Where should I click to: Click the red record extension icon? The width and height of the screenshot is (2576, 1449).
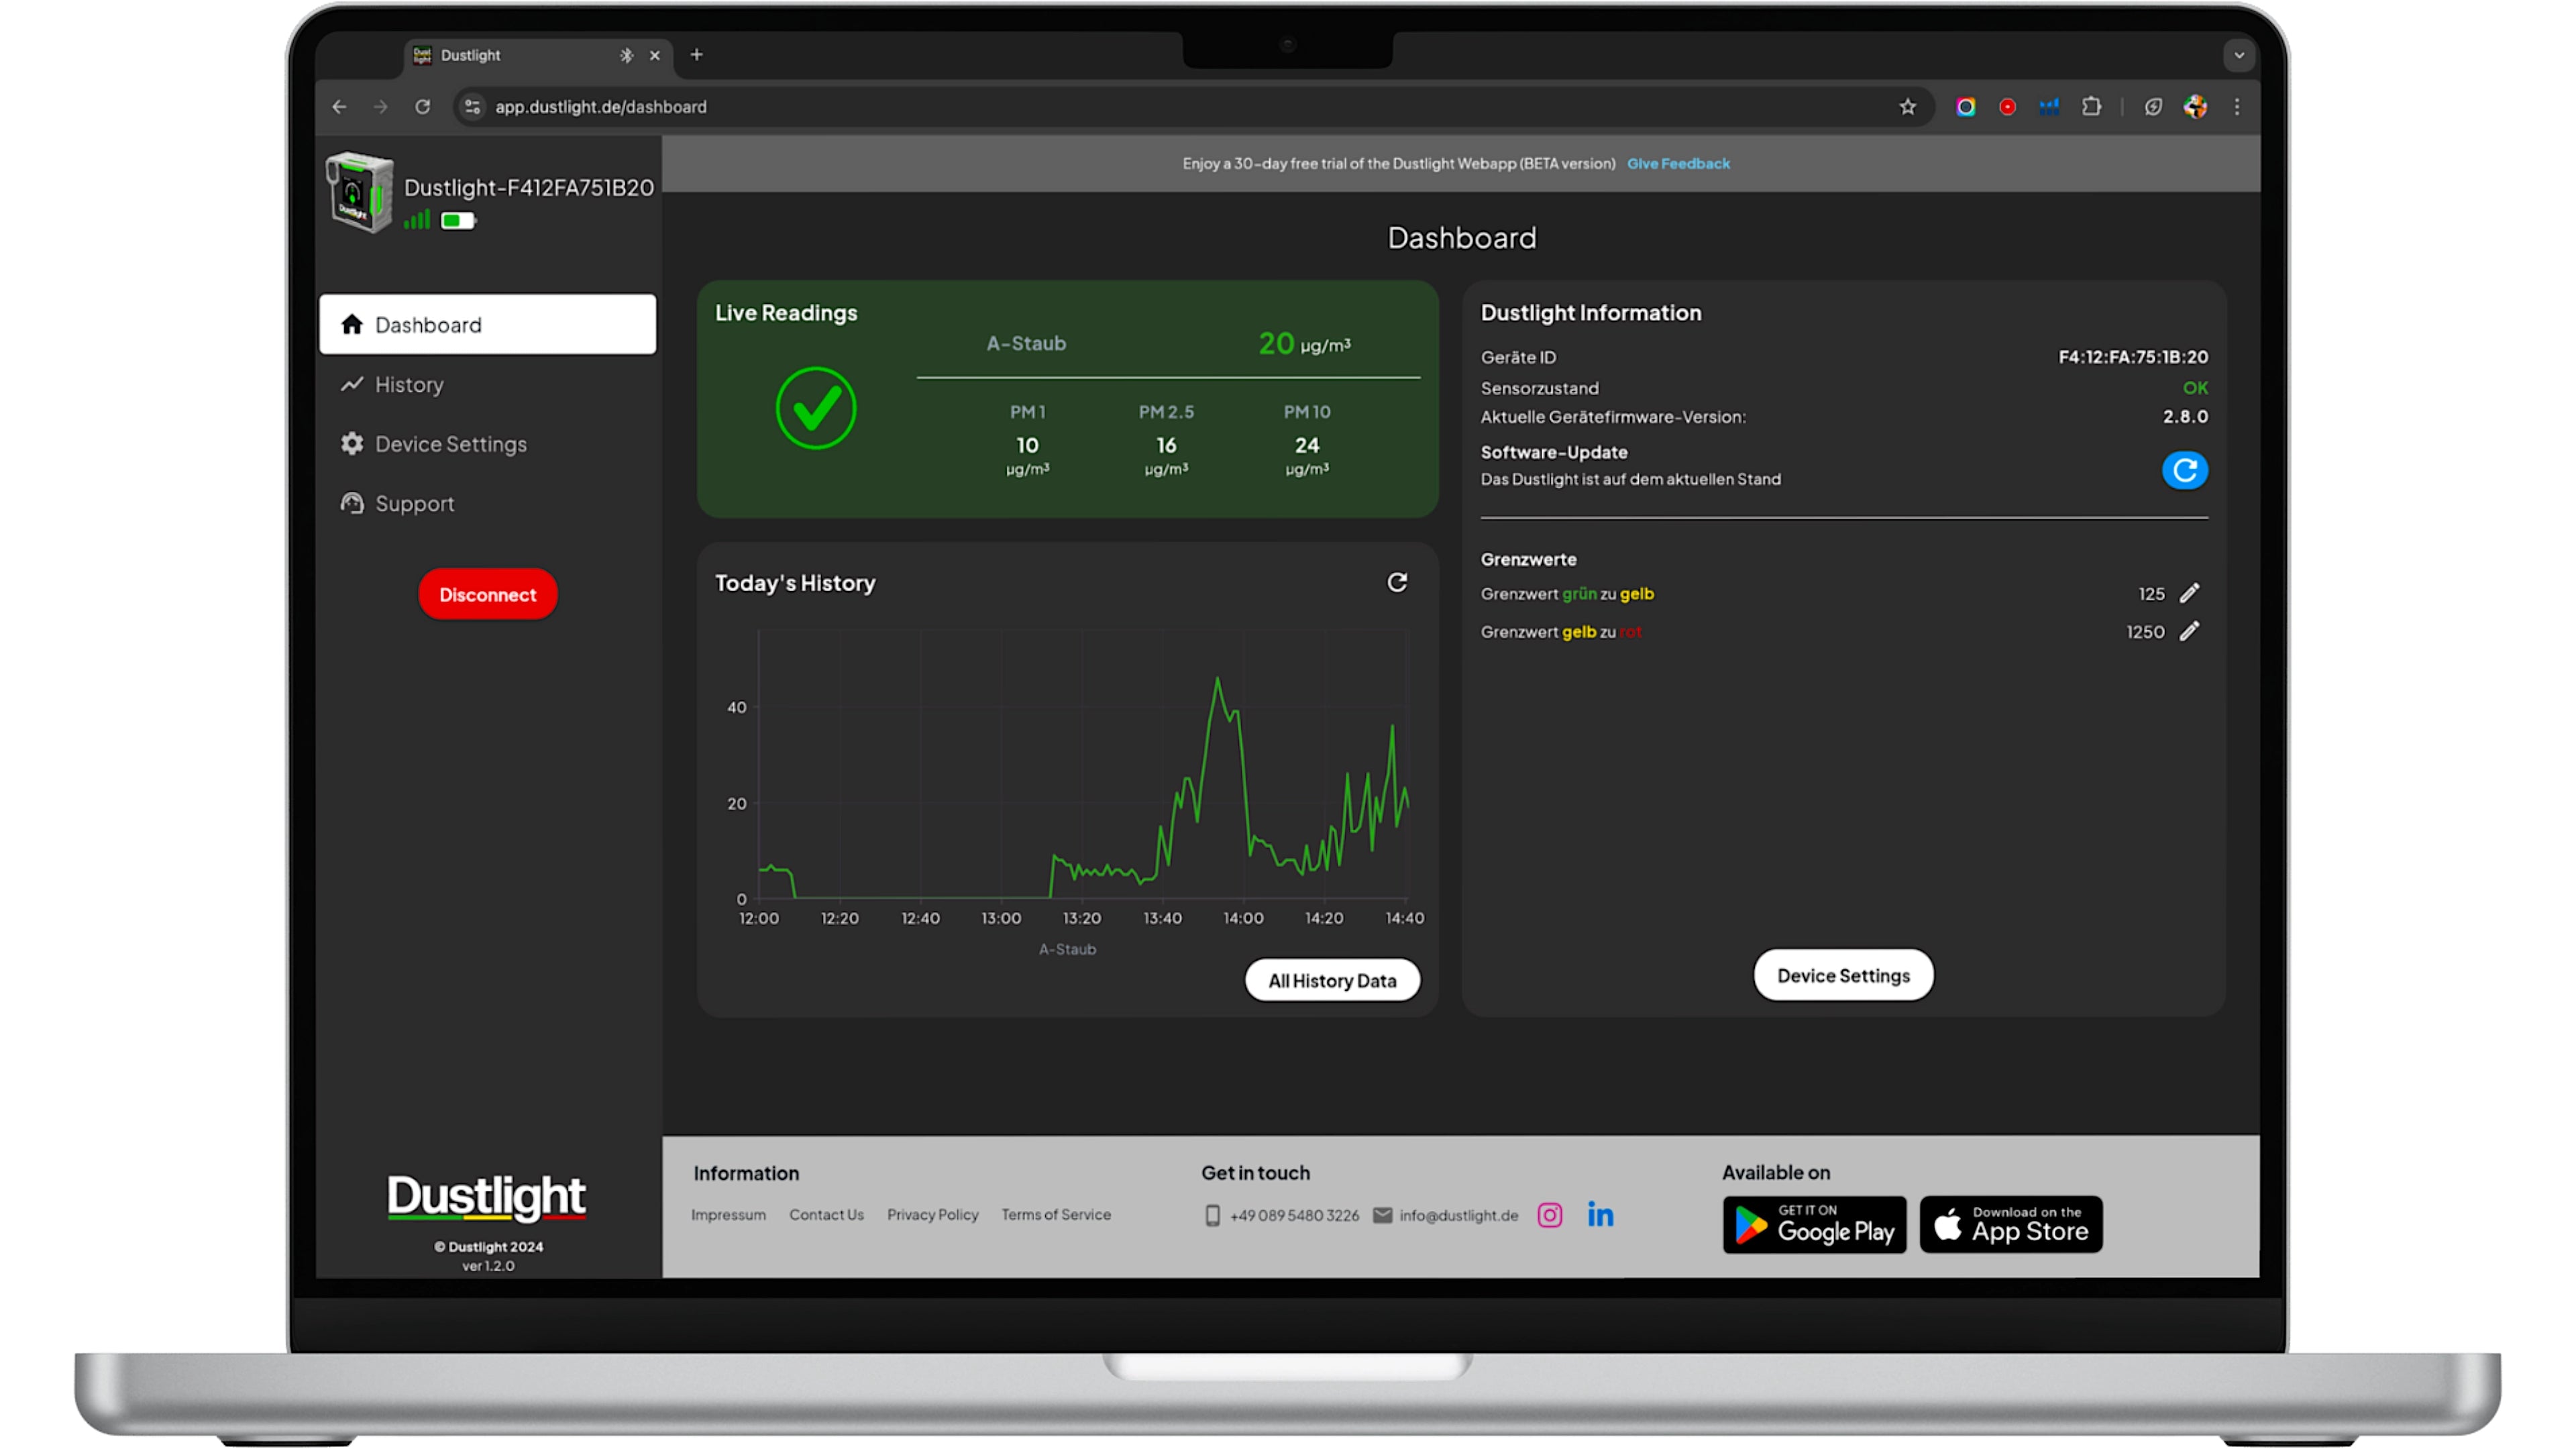[x=2007, y=106]
